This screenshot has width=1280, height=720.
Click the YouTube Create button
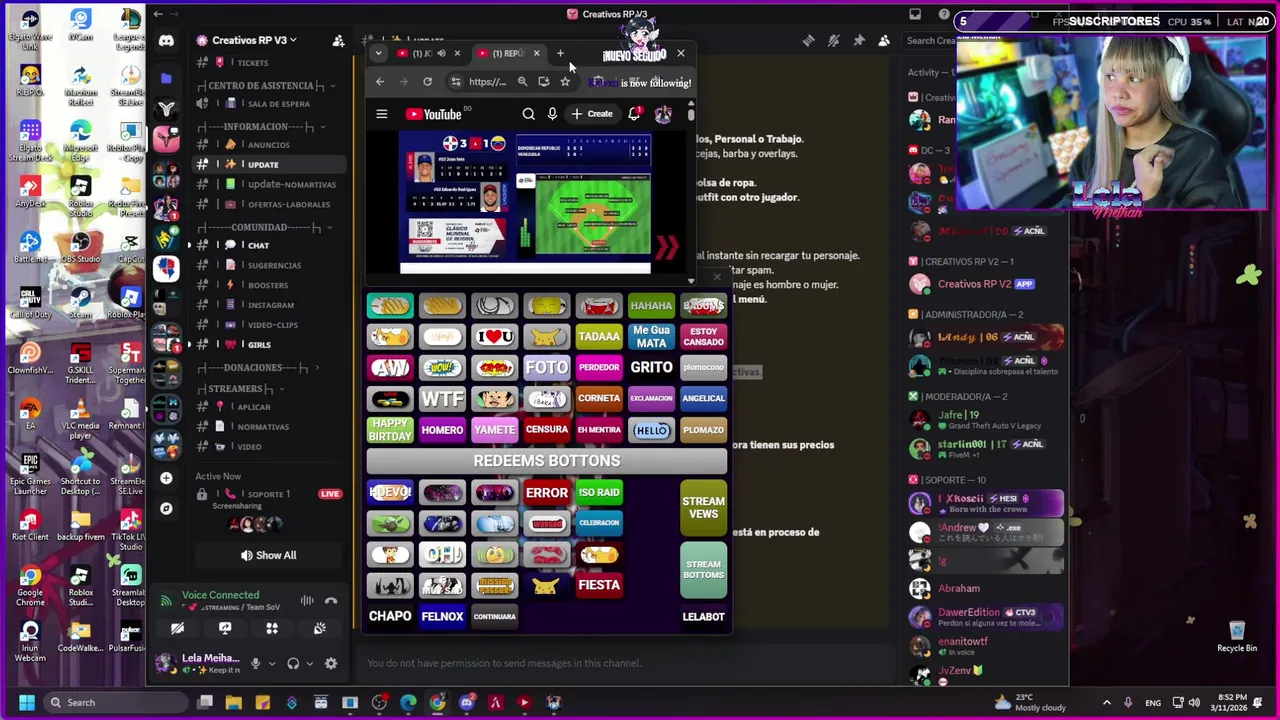(592, 114)
